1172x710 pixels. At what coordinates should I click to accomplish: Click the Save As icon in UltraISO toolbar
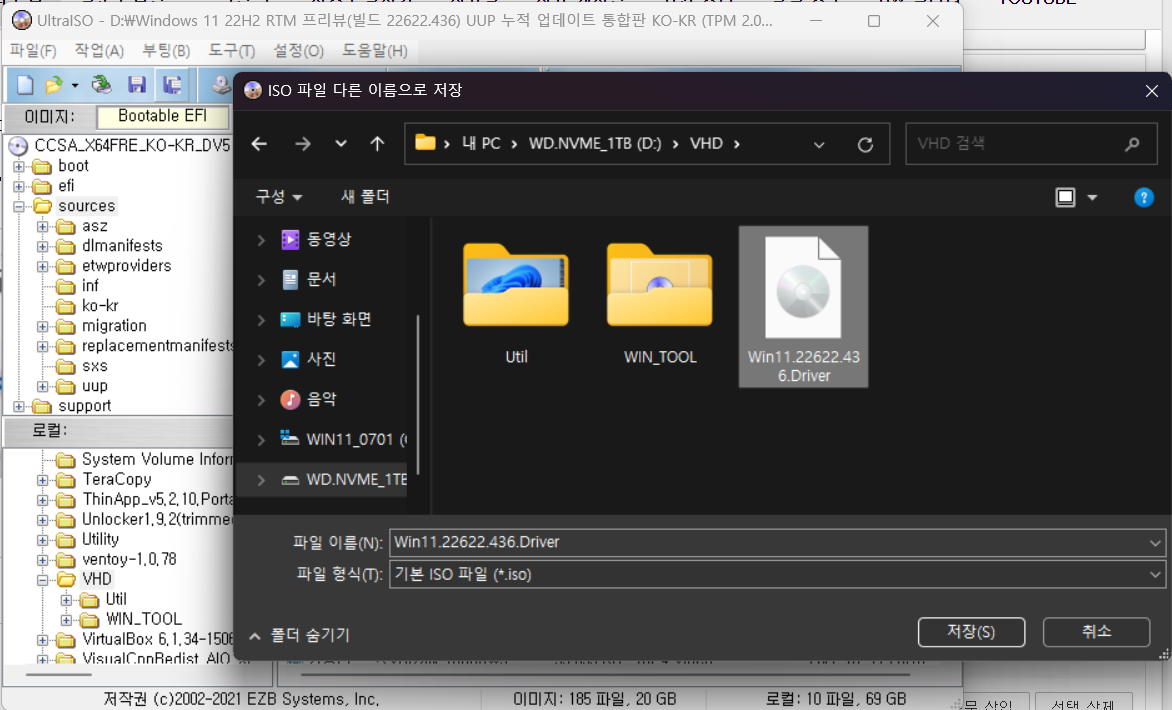(x=172, y=85)
